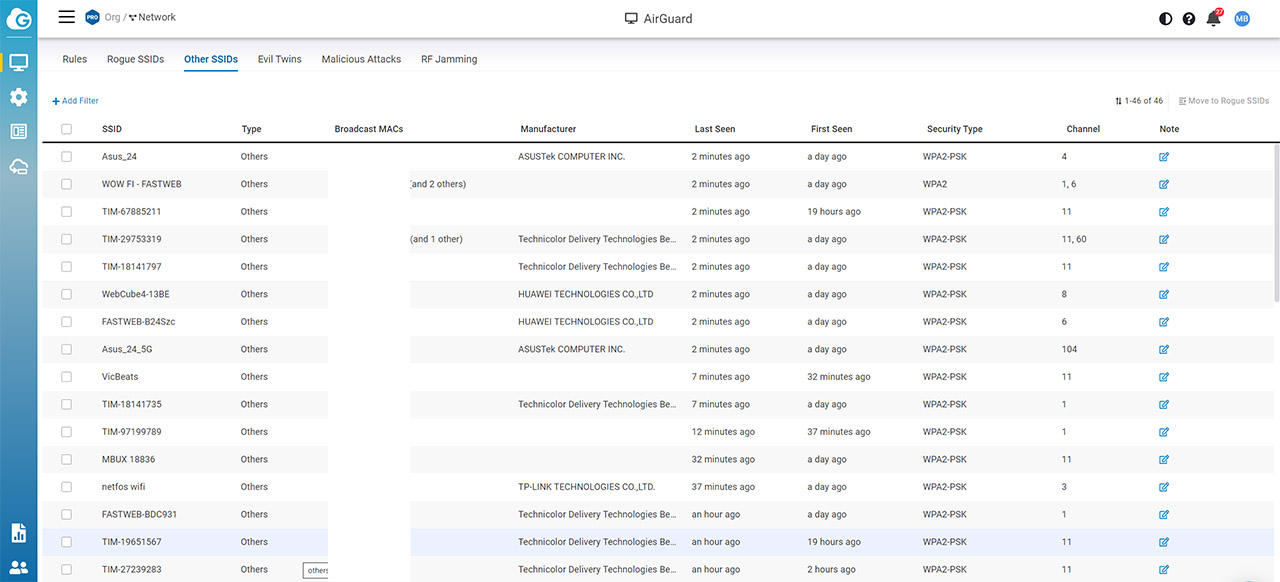The width and height of the screenshot is (1280, 582).
Task: Check the WOW FI - FASTWEB row checkbox
Action: tap(67, 184)
